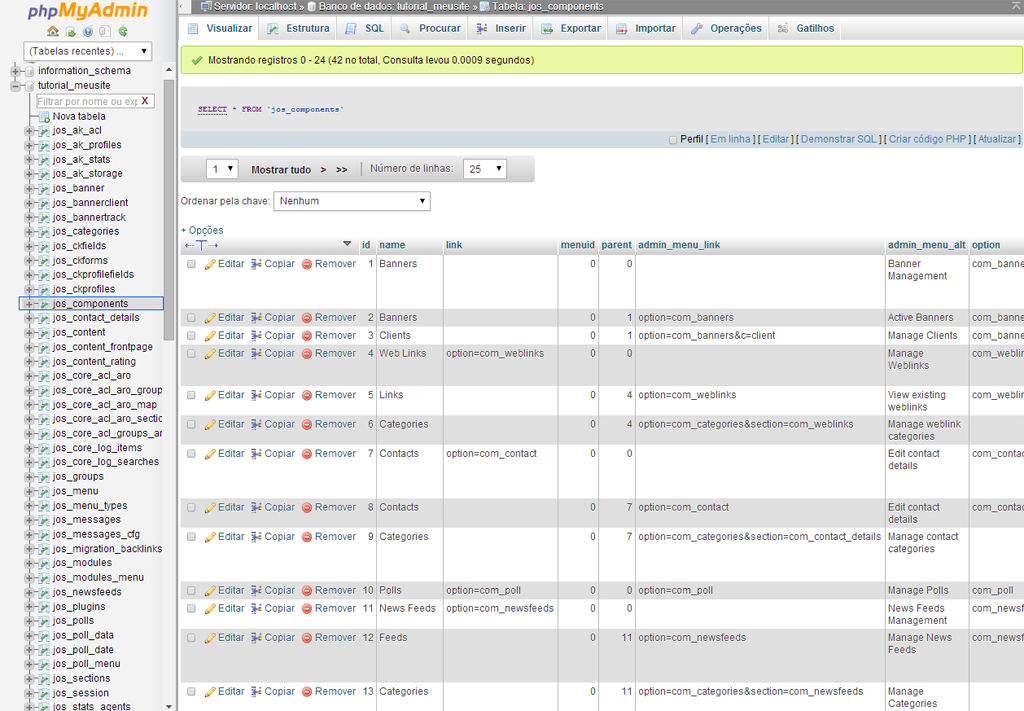Click the jos_banner table icon in tree
This screenshot has width=1024, height=711.
click(44, 189)
